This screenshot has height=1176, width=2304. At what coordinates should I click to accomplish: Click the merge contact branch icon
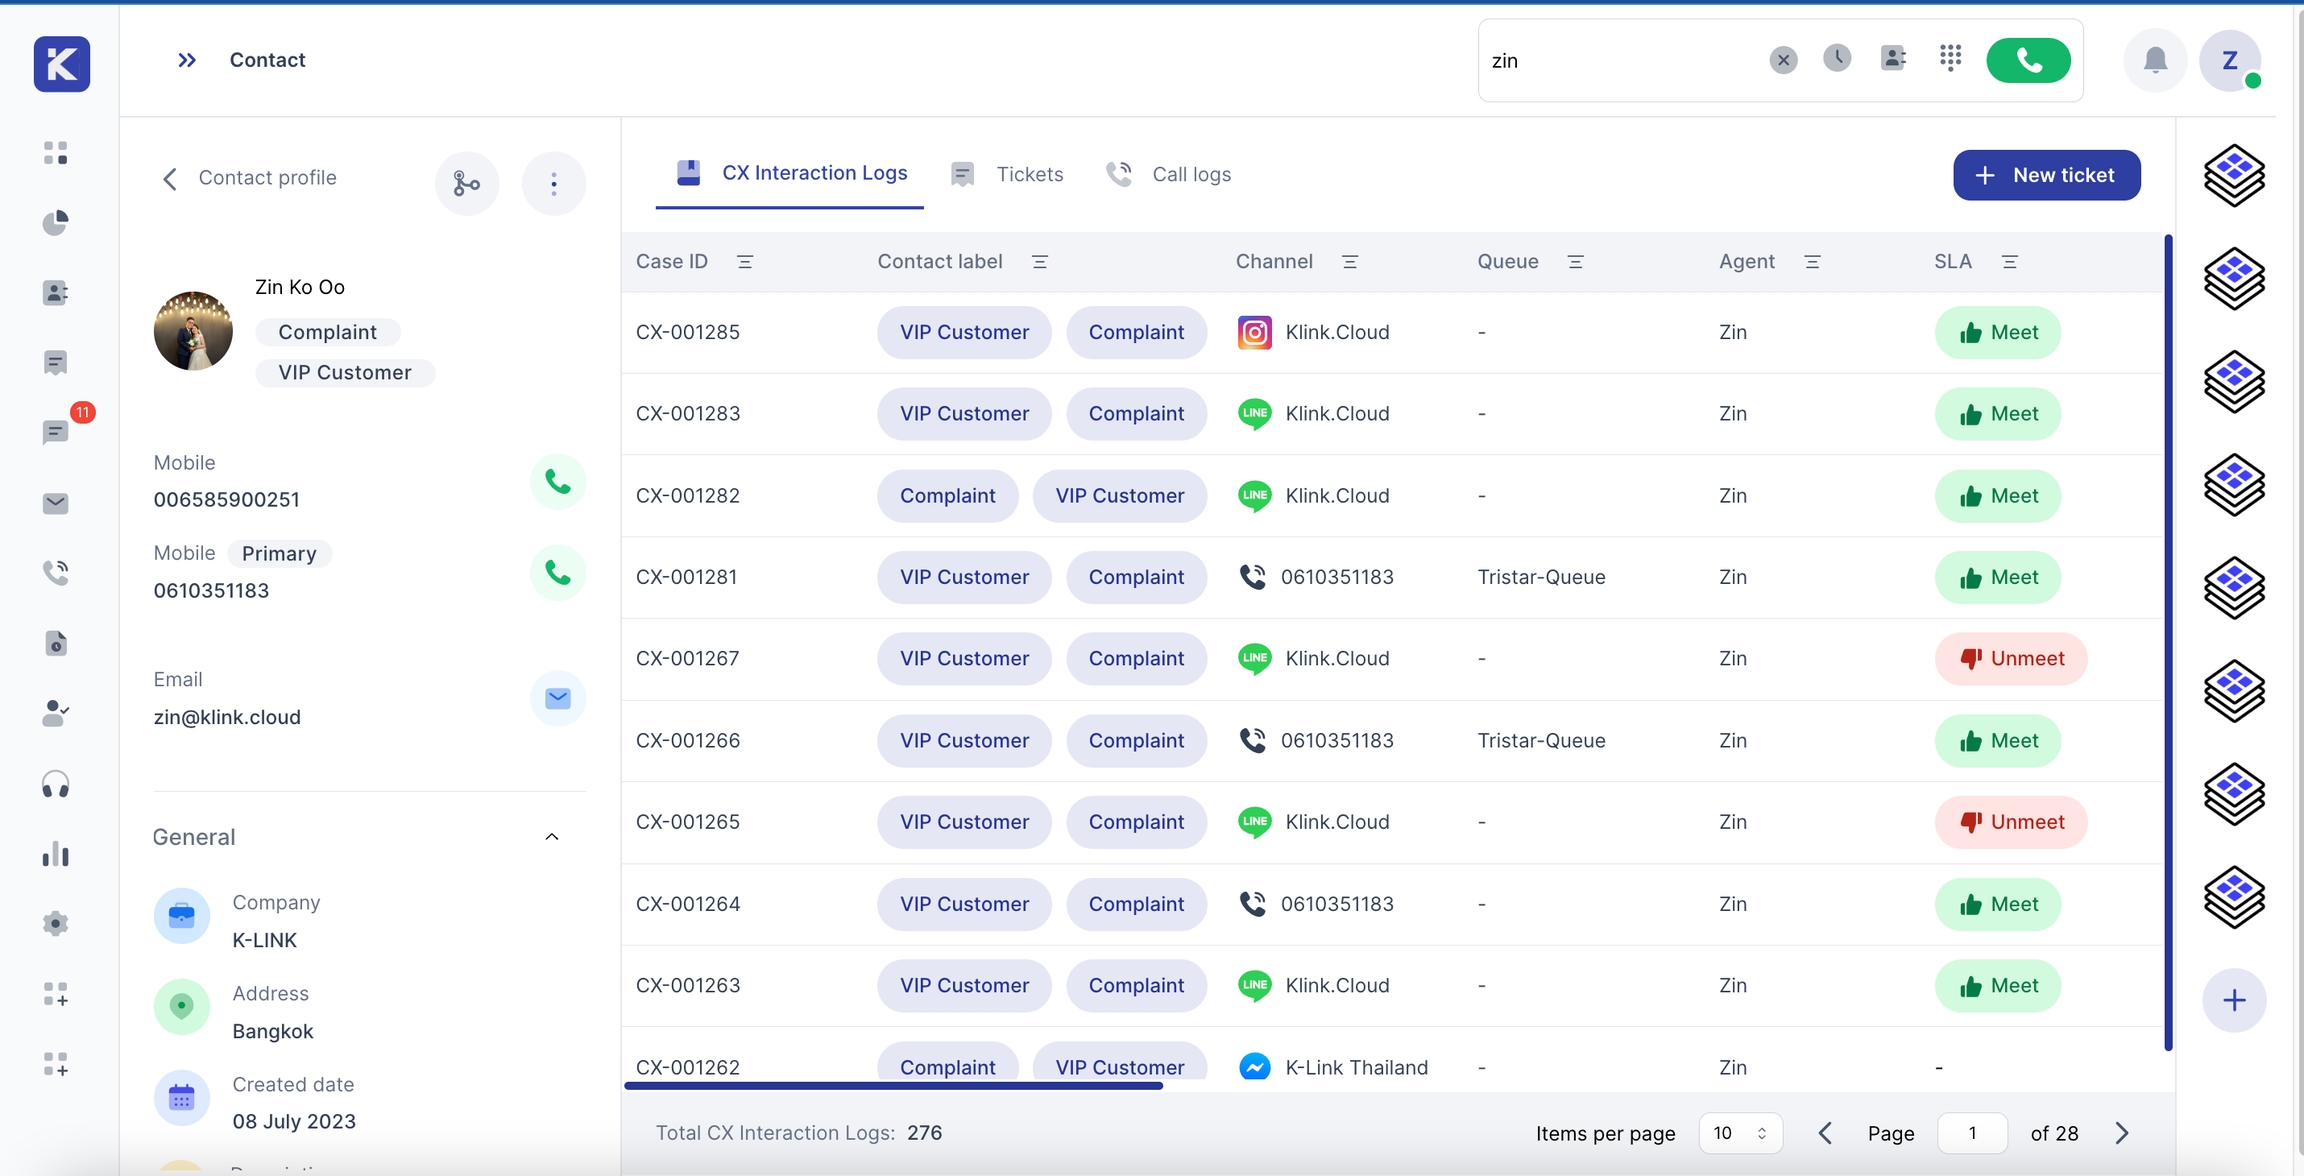pyautogui.click(x=466, y=183)
